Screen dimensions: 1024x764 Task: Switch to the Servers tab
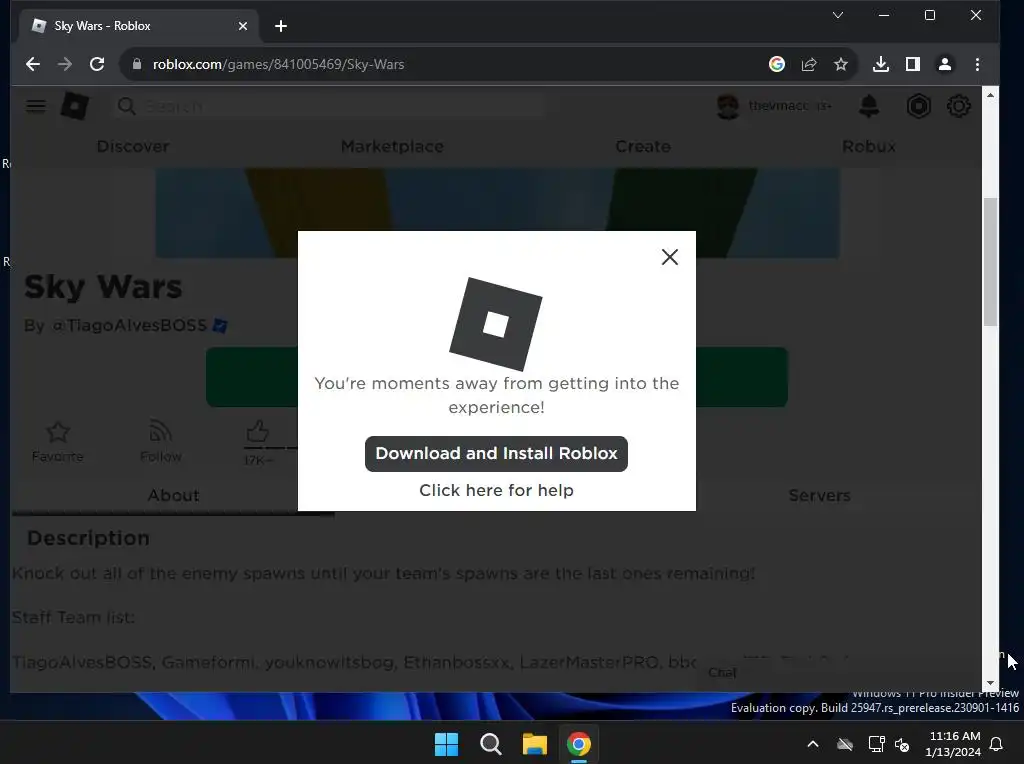[820, 496]
